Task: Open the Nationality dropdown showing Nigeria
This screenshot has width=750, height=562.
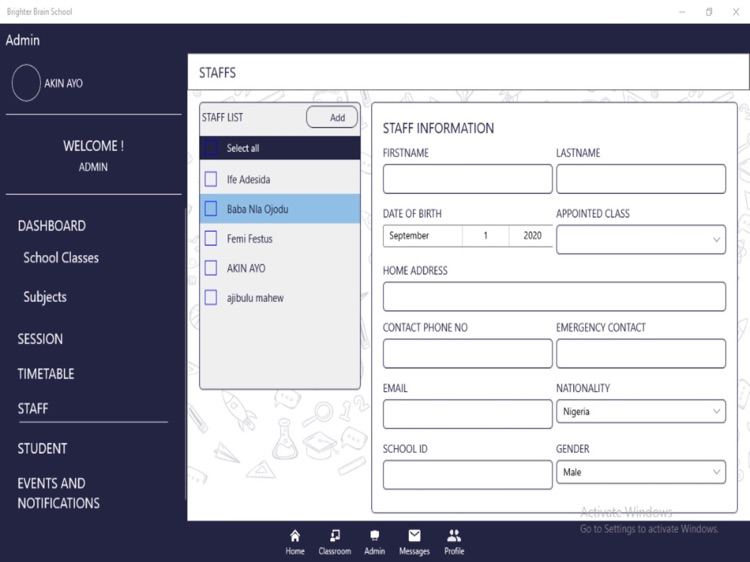Action: pyautogui.click(x=641, y=412)
